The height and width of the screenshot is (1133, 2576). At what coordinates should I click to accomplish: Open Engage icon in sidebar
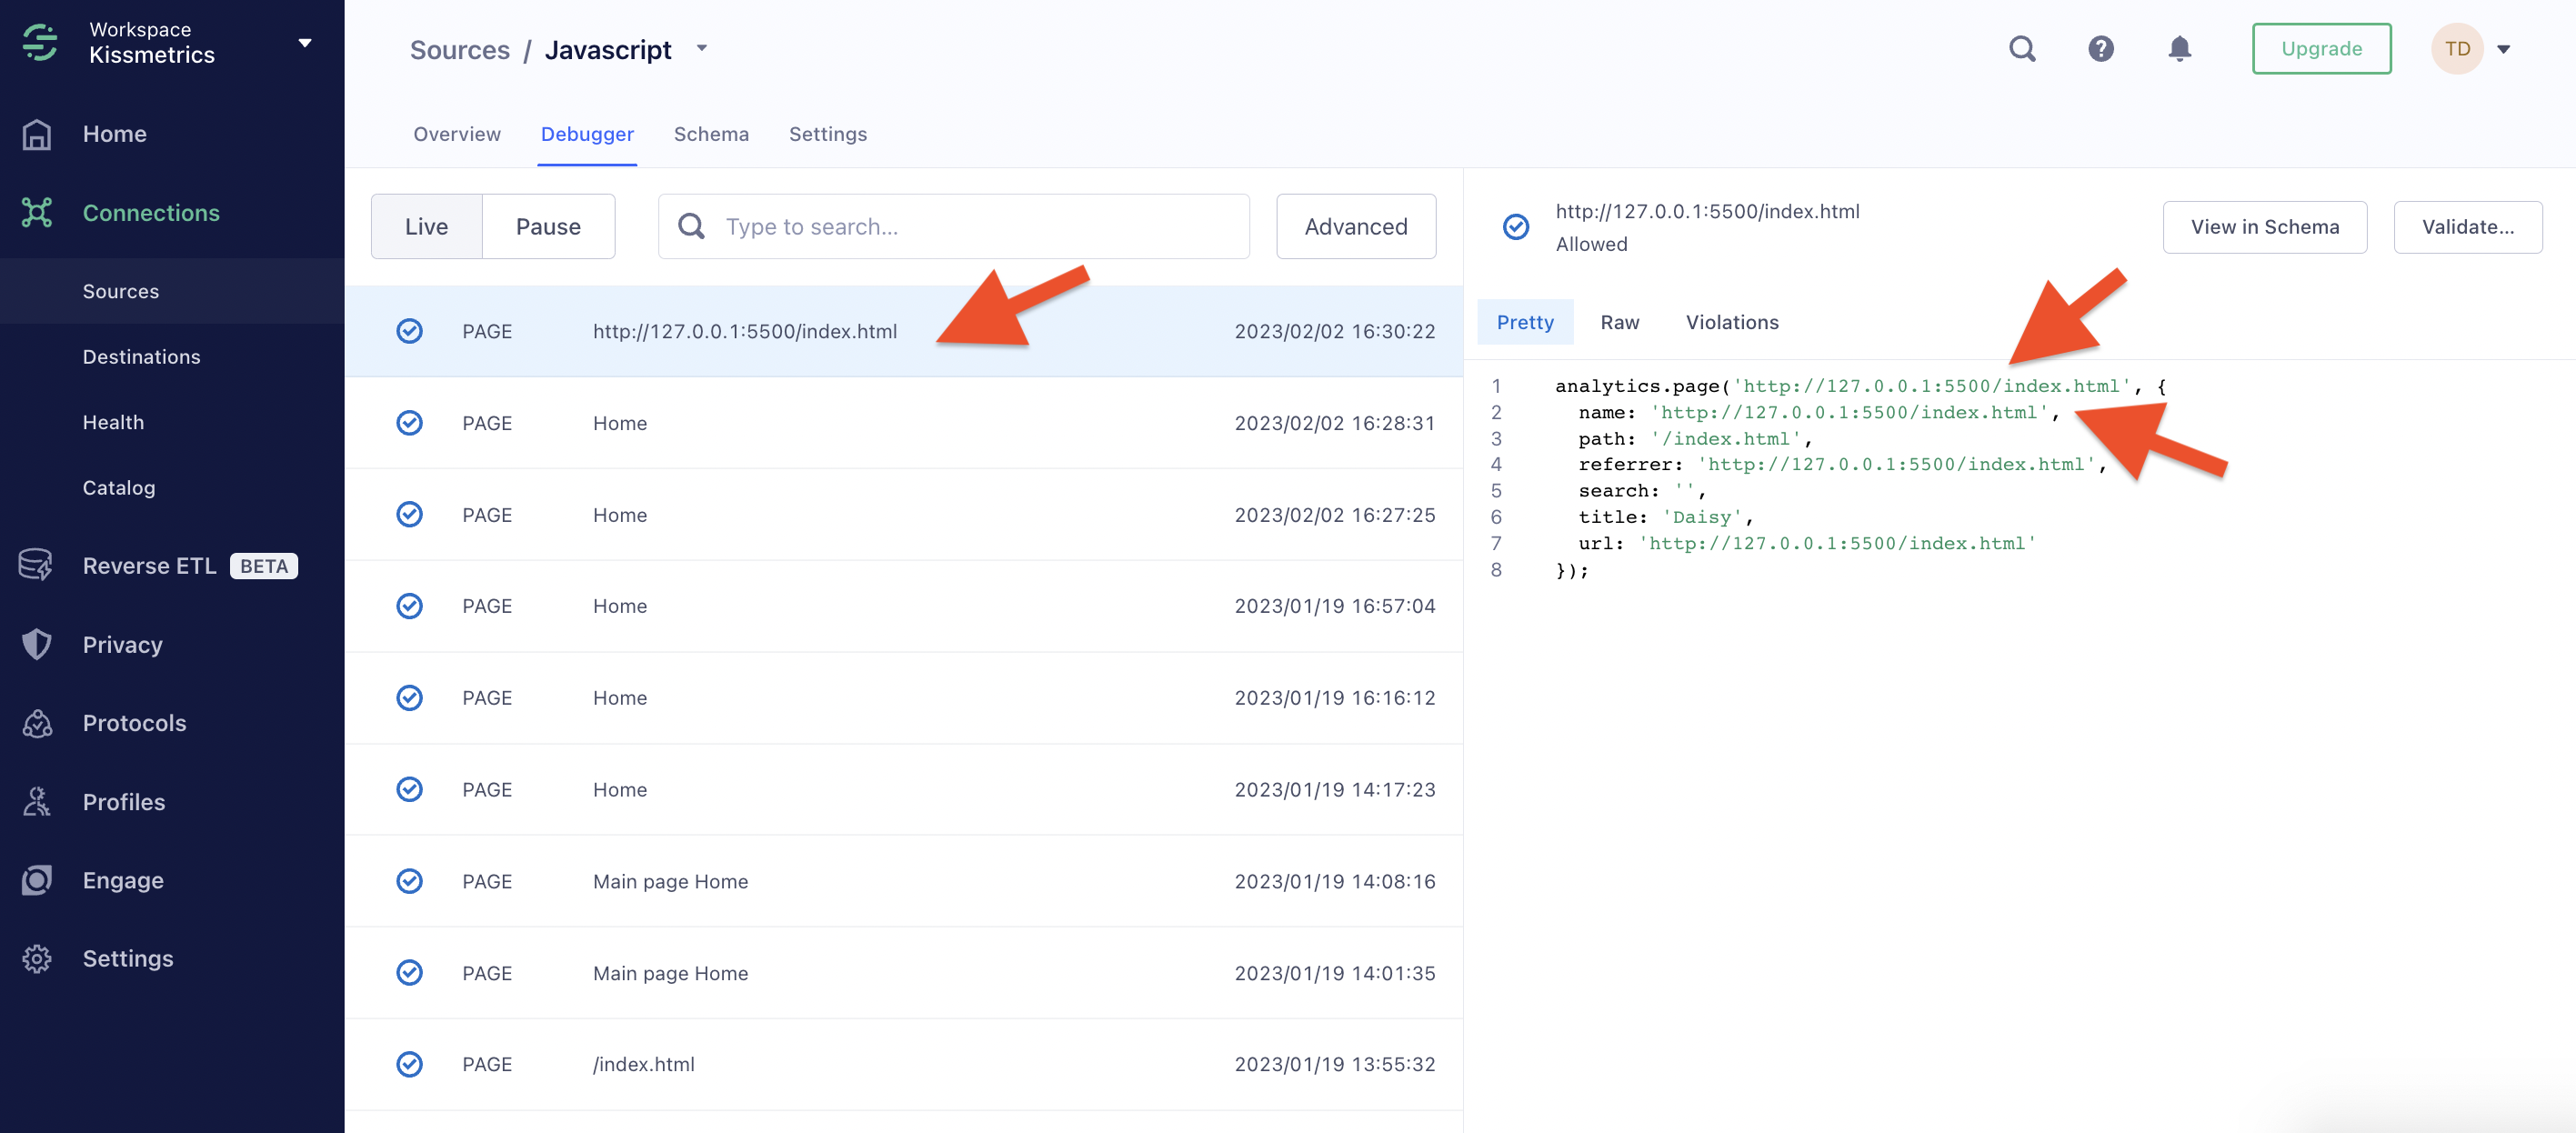pyautogui.click(x=36, y=880)
